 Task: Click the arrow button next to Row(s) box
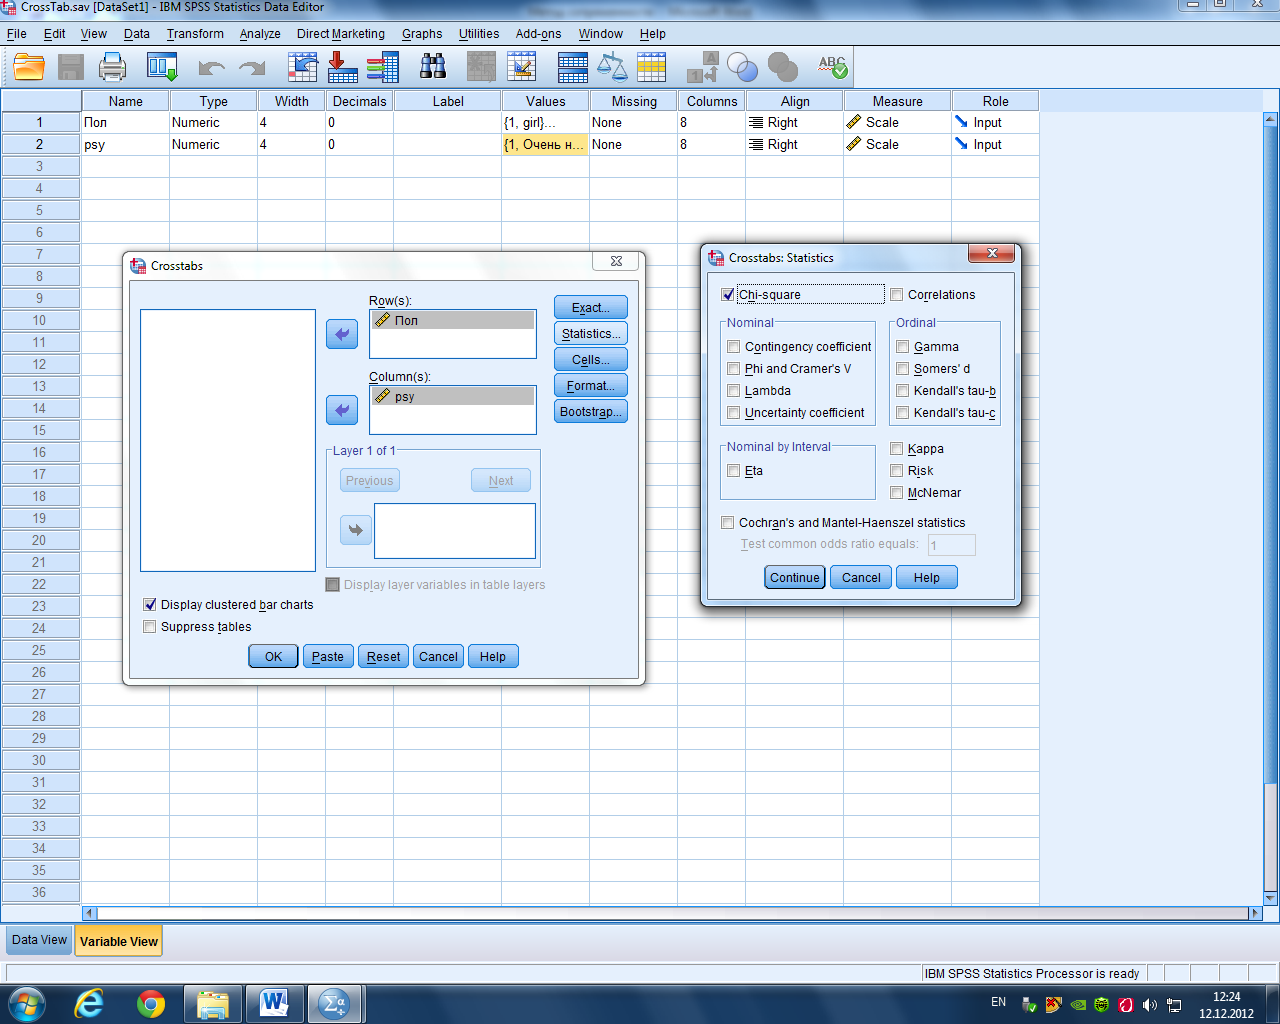tap(342, 334)
